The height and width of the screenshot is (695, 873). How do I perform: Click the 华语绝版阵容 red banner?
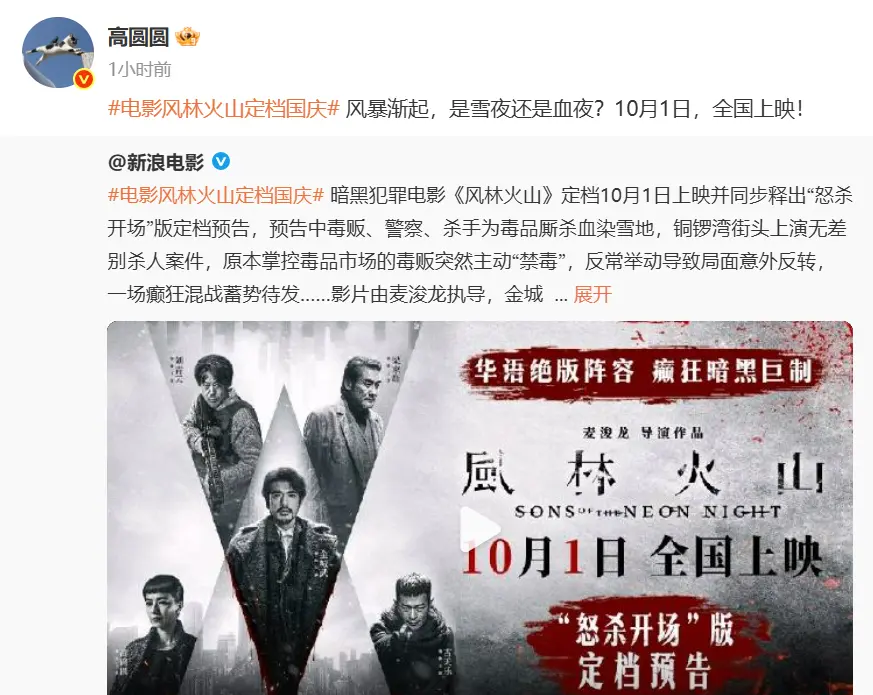[643, 371]
